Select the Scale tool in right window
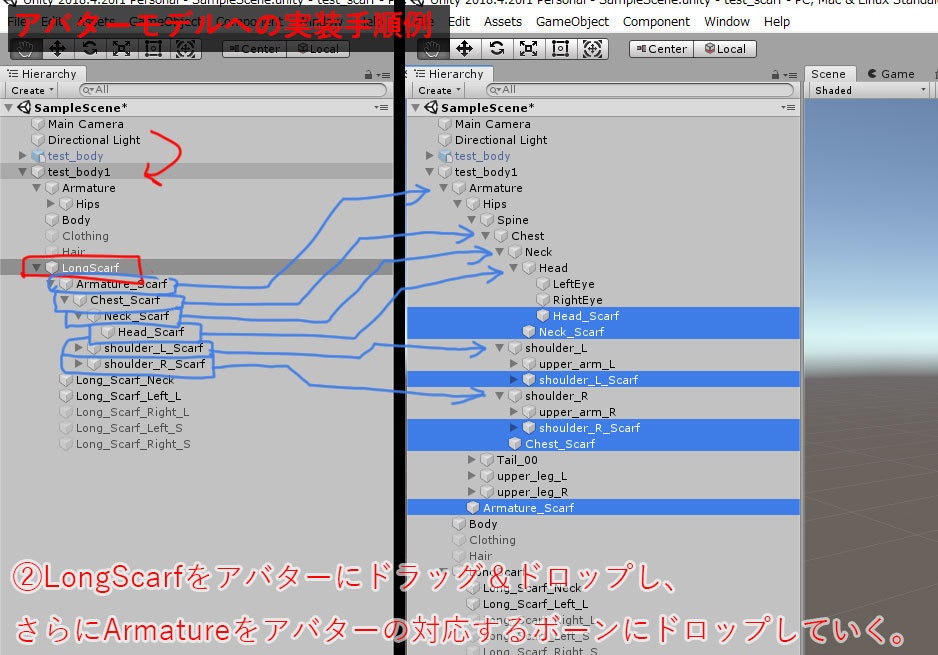Screen dimensions: 938x655 (x=528, y=48)
